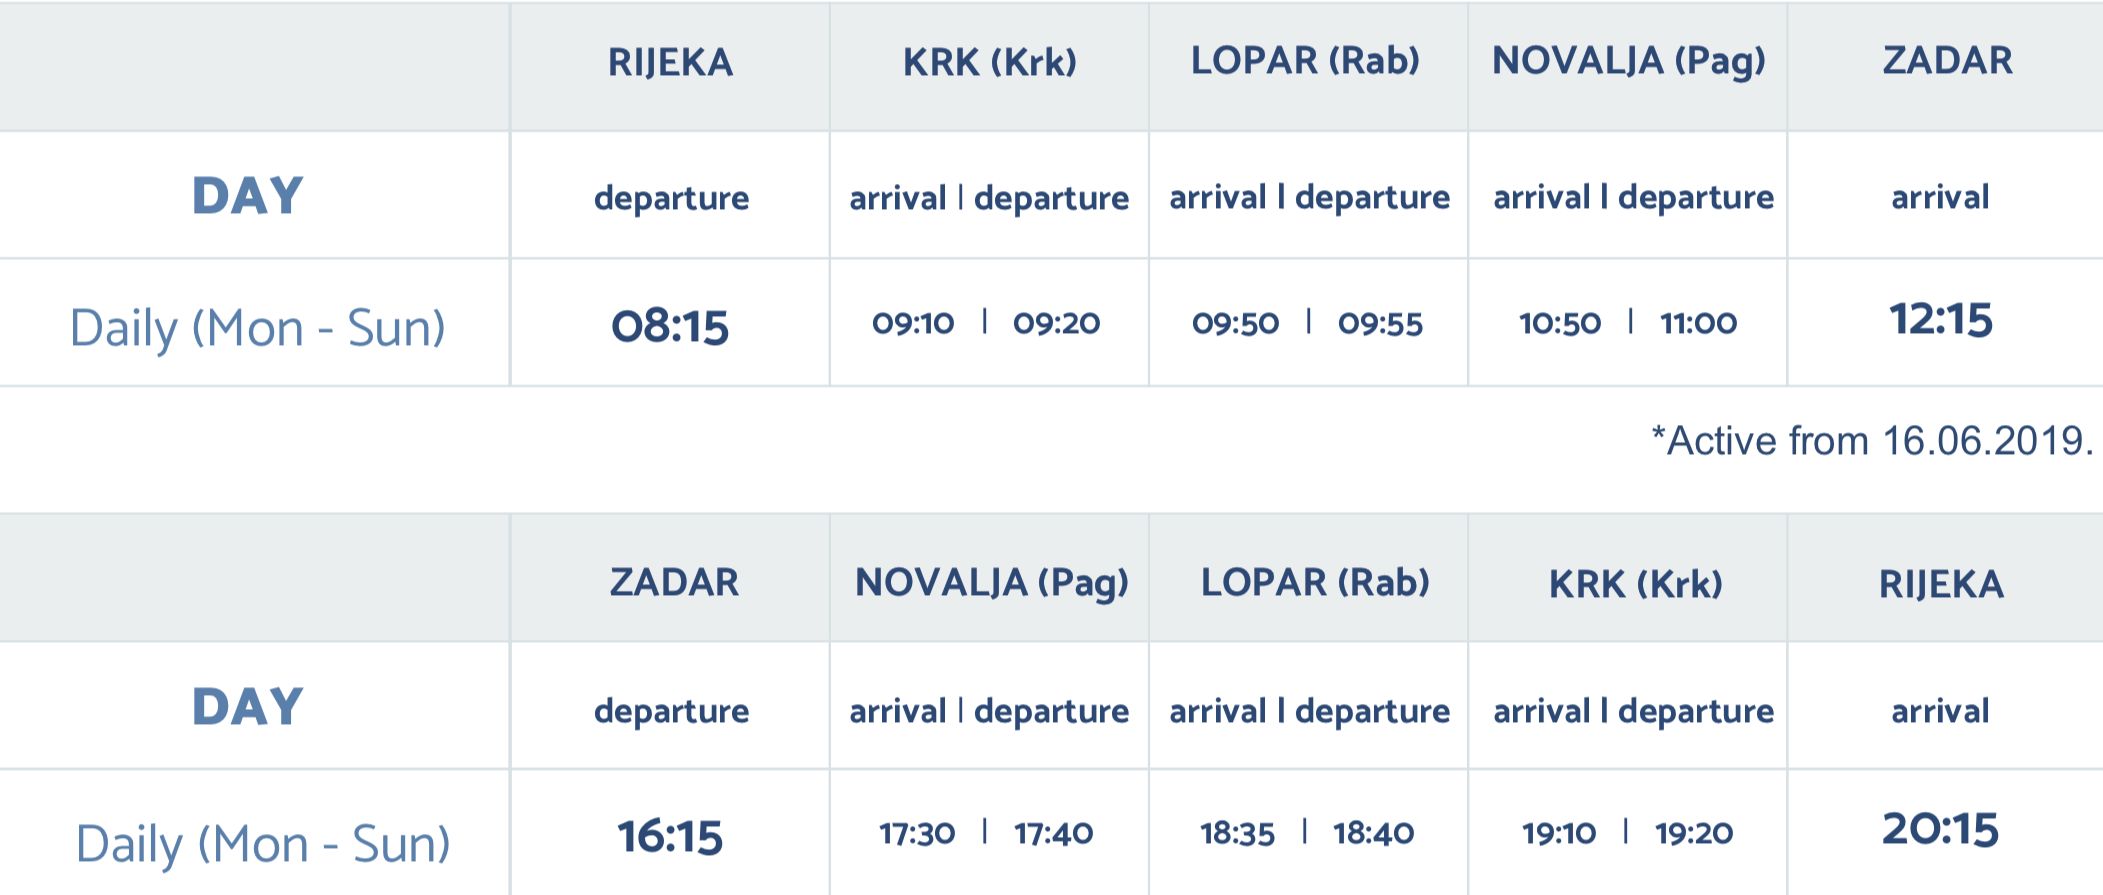Click the 17:30 Novalja arrival time
The width and height of the screenshot is (2103, 895).
tap(917, 833)
